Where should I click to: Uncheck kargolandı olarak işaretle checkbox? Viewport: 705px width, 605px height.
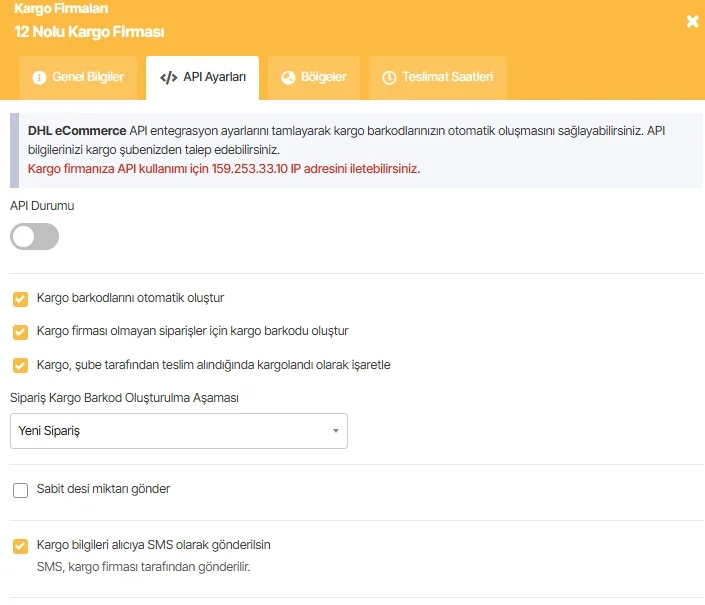click(20, 365)
